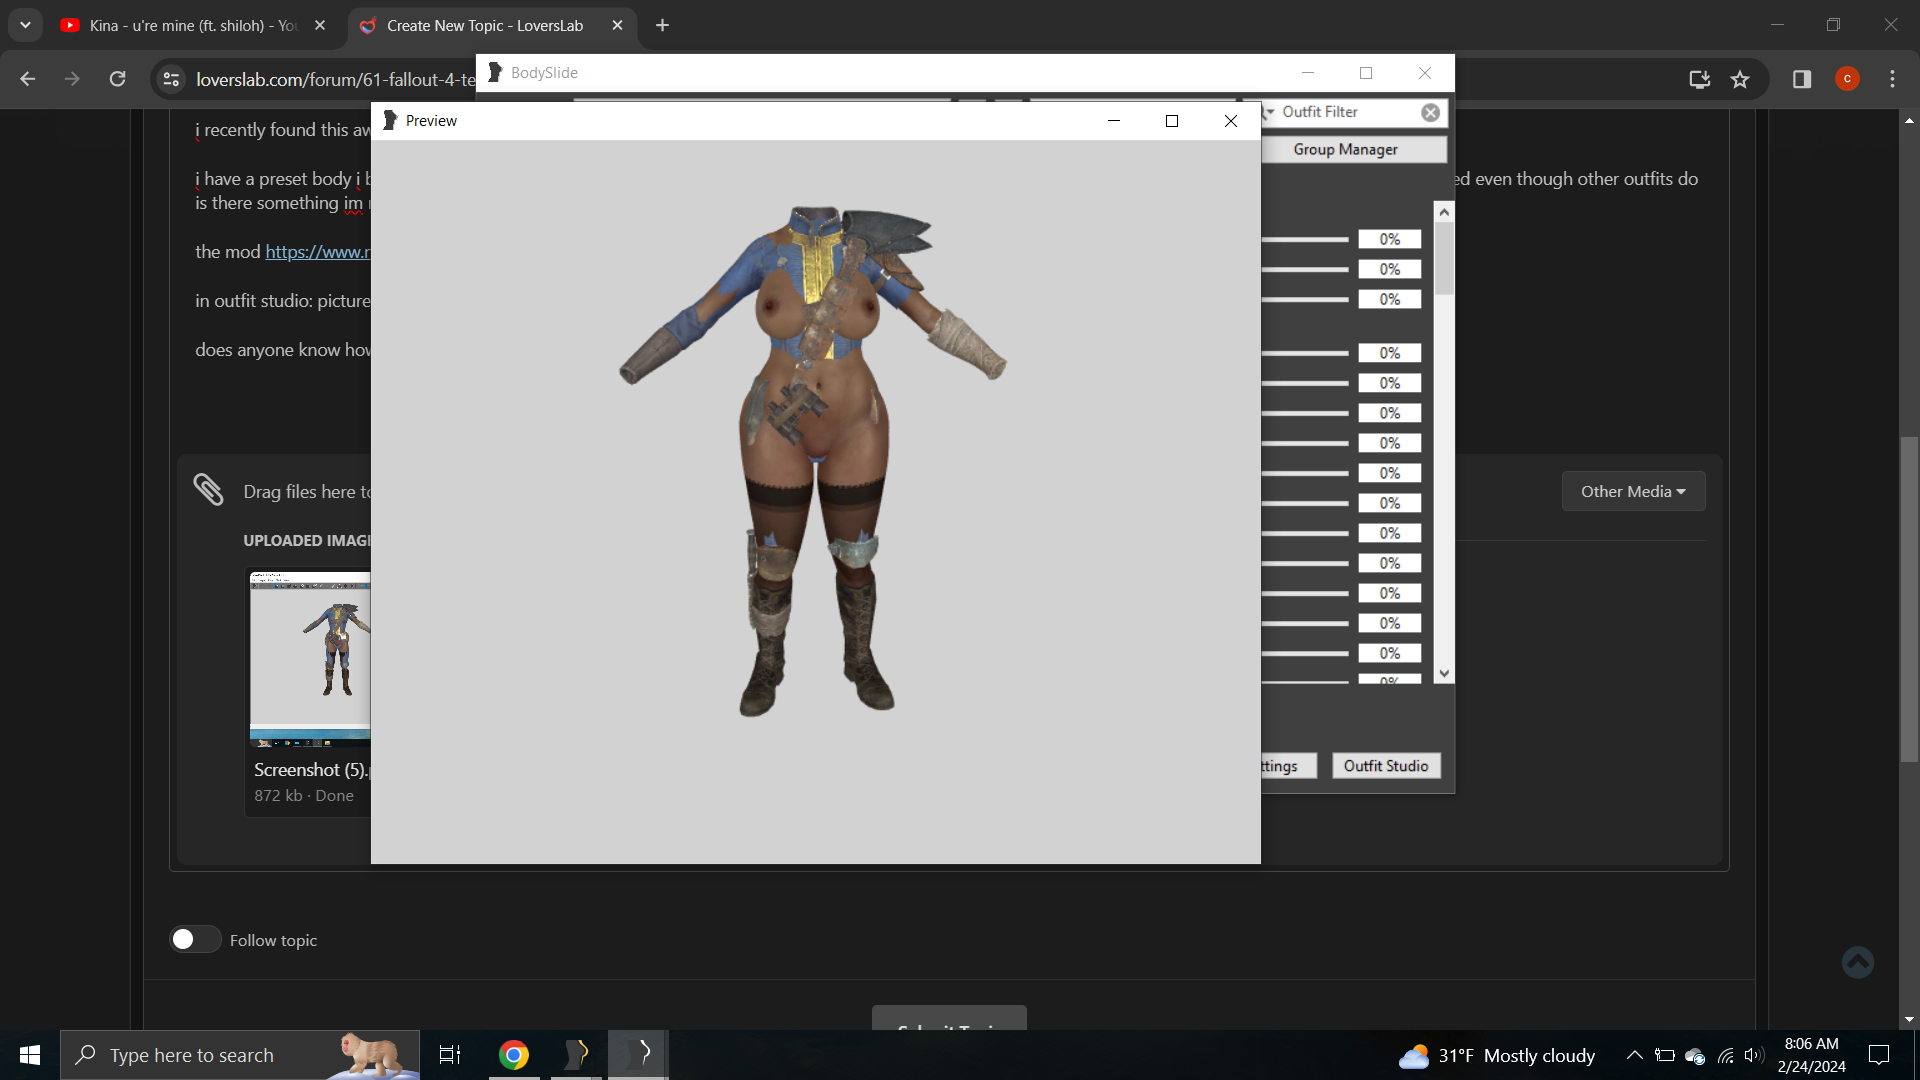Click the battery tray icon
Viewport: 1920px width, 1080px height.
pyautogui.click(x=1664, y=1055)
